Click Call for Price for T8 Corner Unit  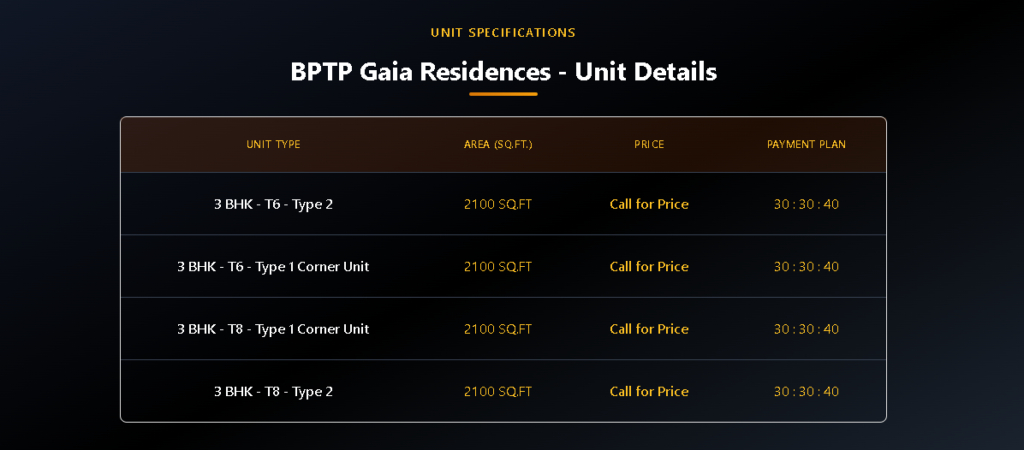point(649,329)
